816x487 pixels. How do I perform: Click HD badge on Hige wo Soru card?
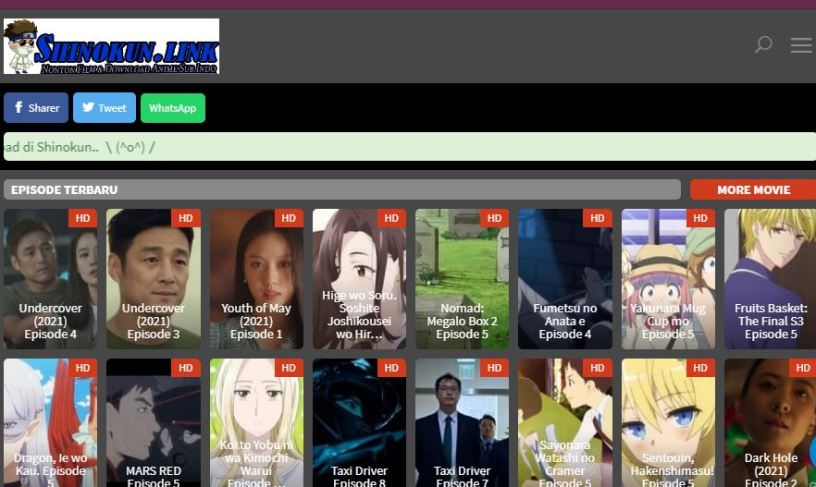392,218
